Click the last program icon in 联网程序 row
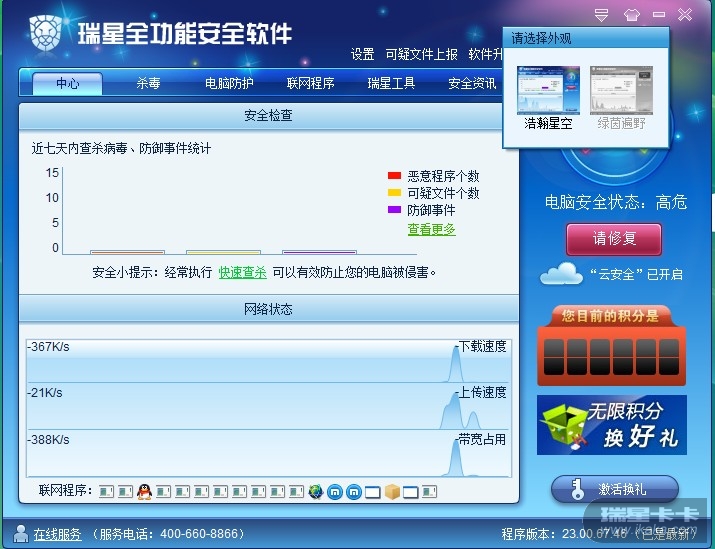The width and height of the screenshot is (715, 549). tap(430, 492)
